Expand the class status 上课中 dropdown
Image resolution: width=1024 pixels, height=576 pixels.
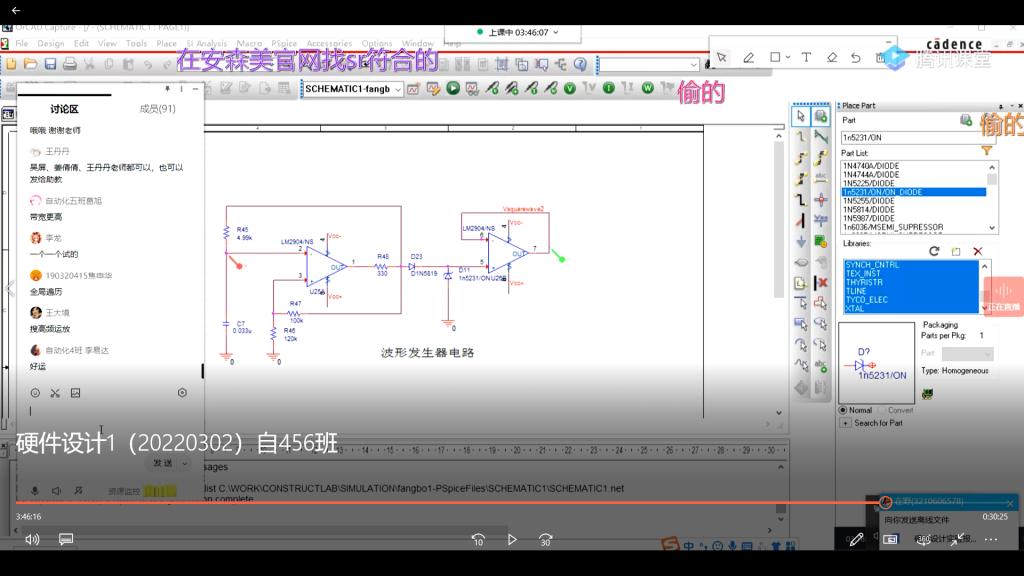(556, 32)
